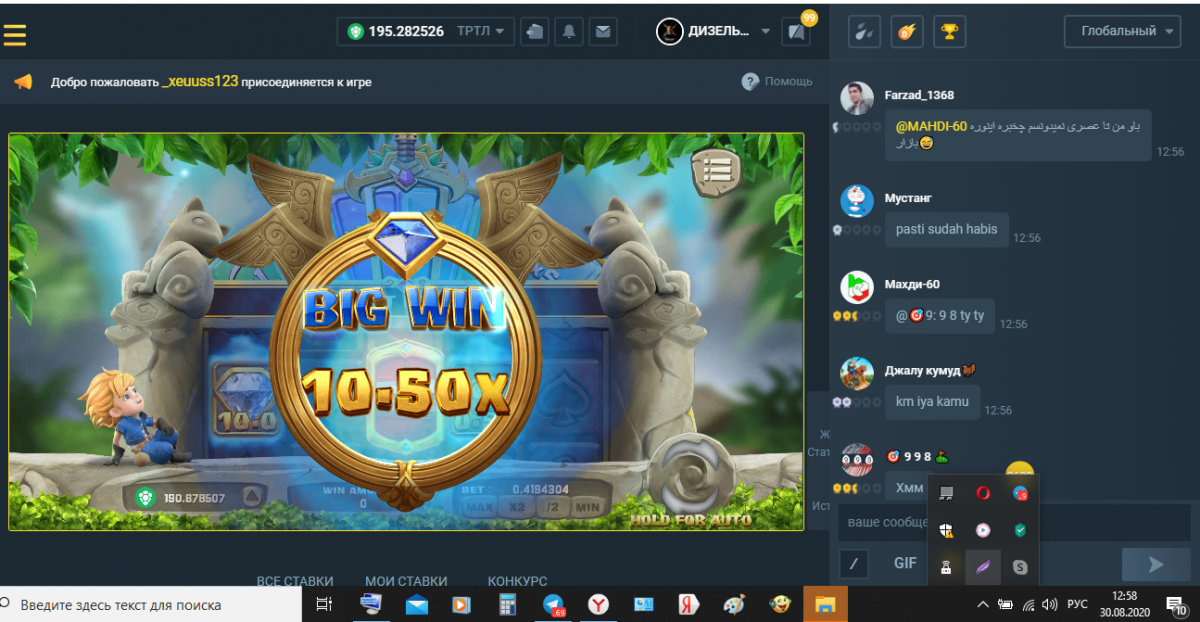Open the chat icon with 99 badge

tap(796, 31)
